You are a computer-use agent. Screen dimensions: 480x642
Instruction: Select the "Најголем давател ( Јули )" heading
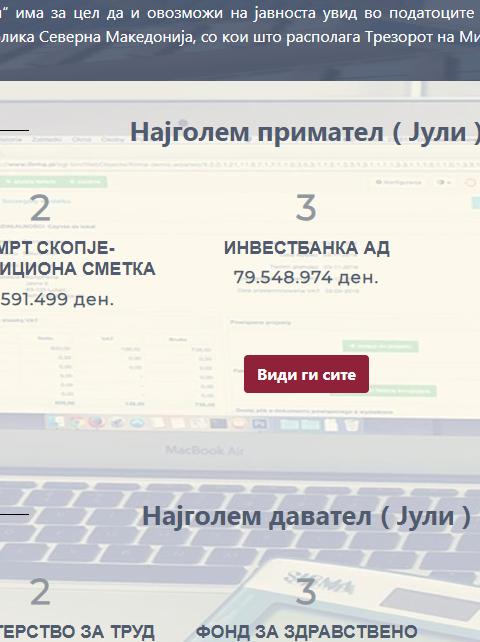point(306,516)
